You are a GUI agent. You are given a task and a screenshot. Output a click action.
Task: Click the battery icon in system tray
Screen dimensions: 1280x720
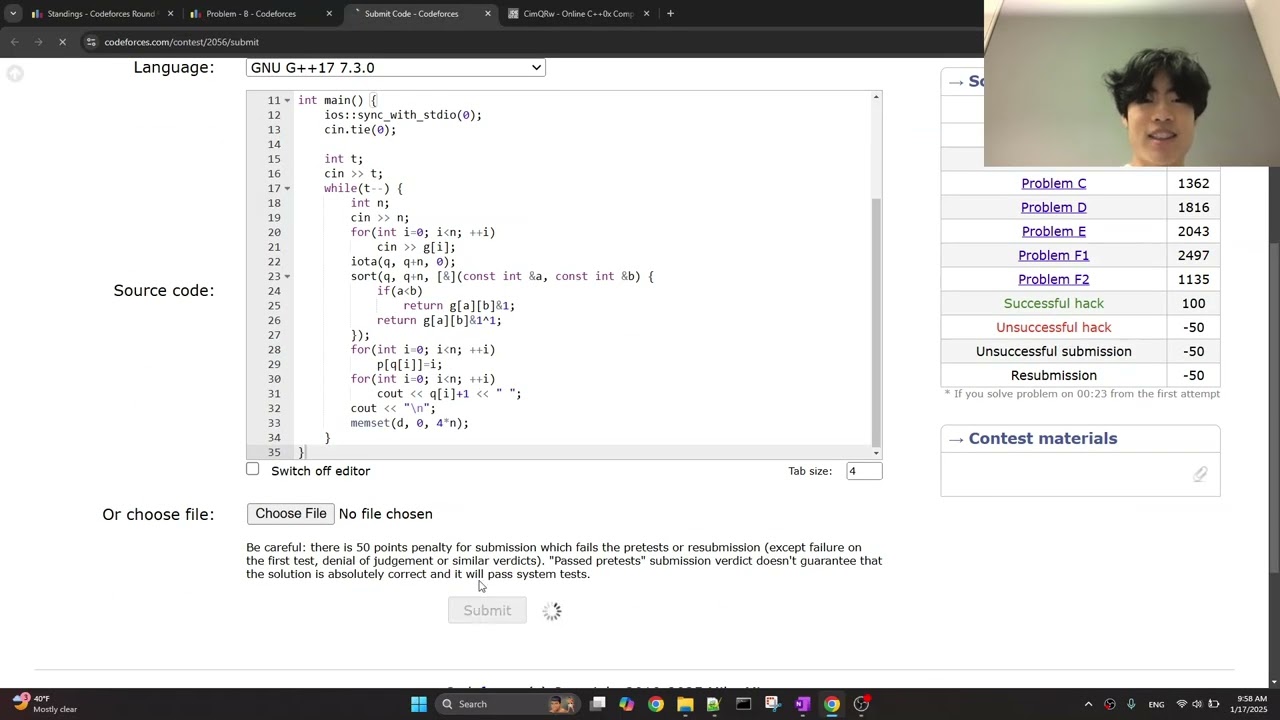pos(1213,704)
